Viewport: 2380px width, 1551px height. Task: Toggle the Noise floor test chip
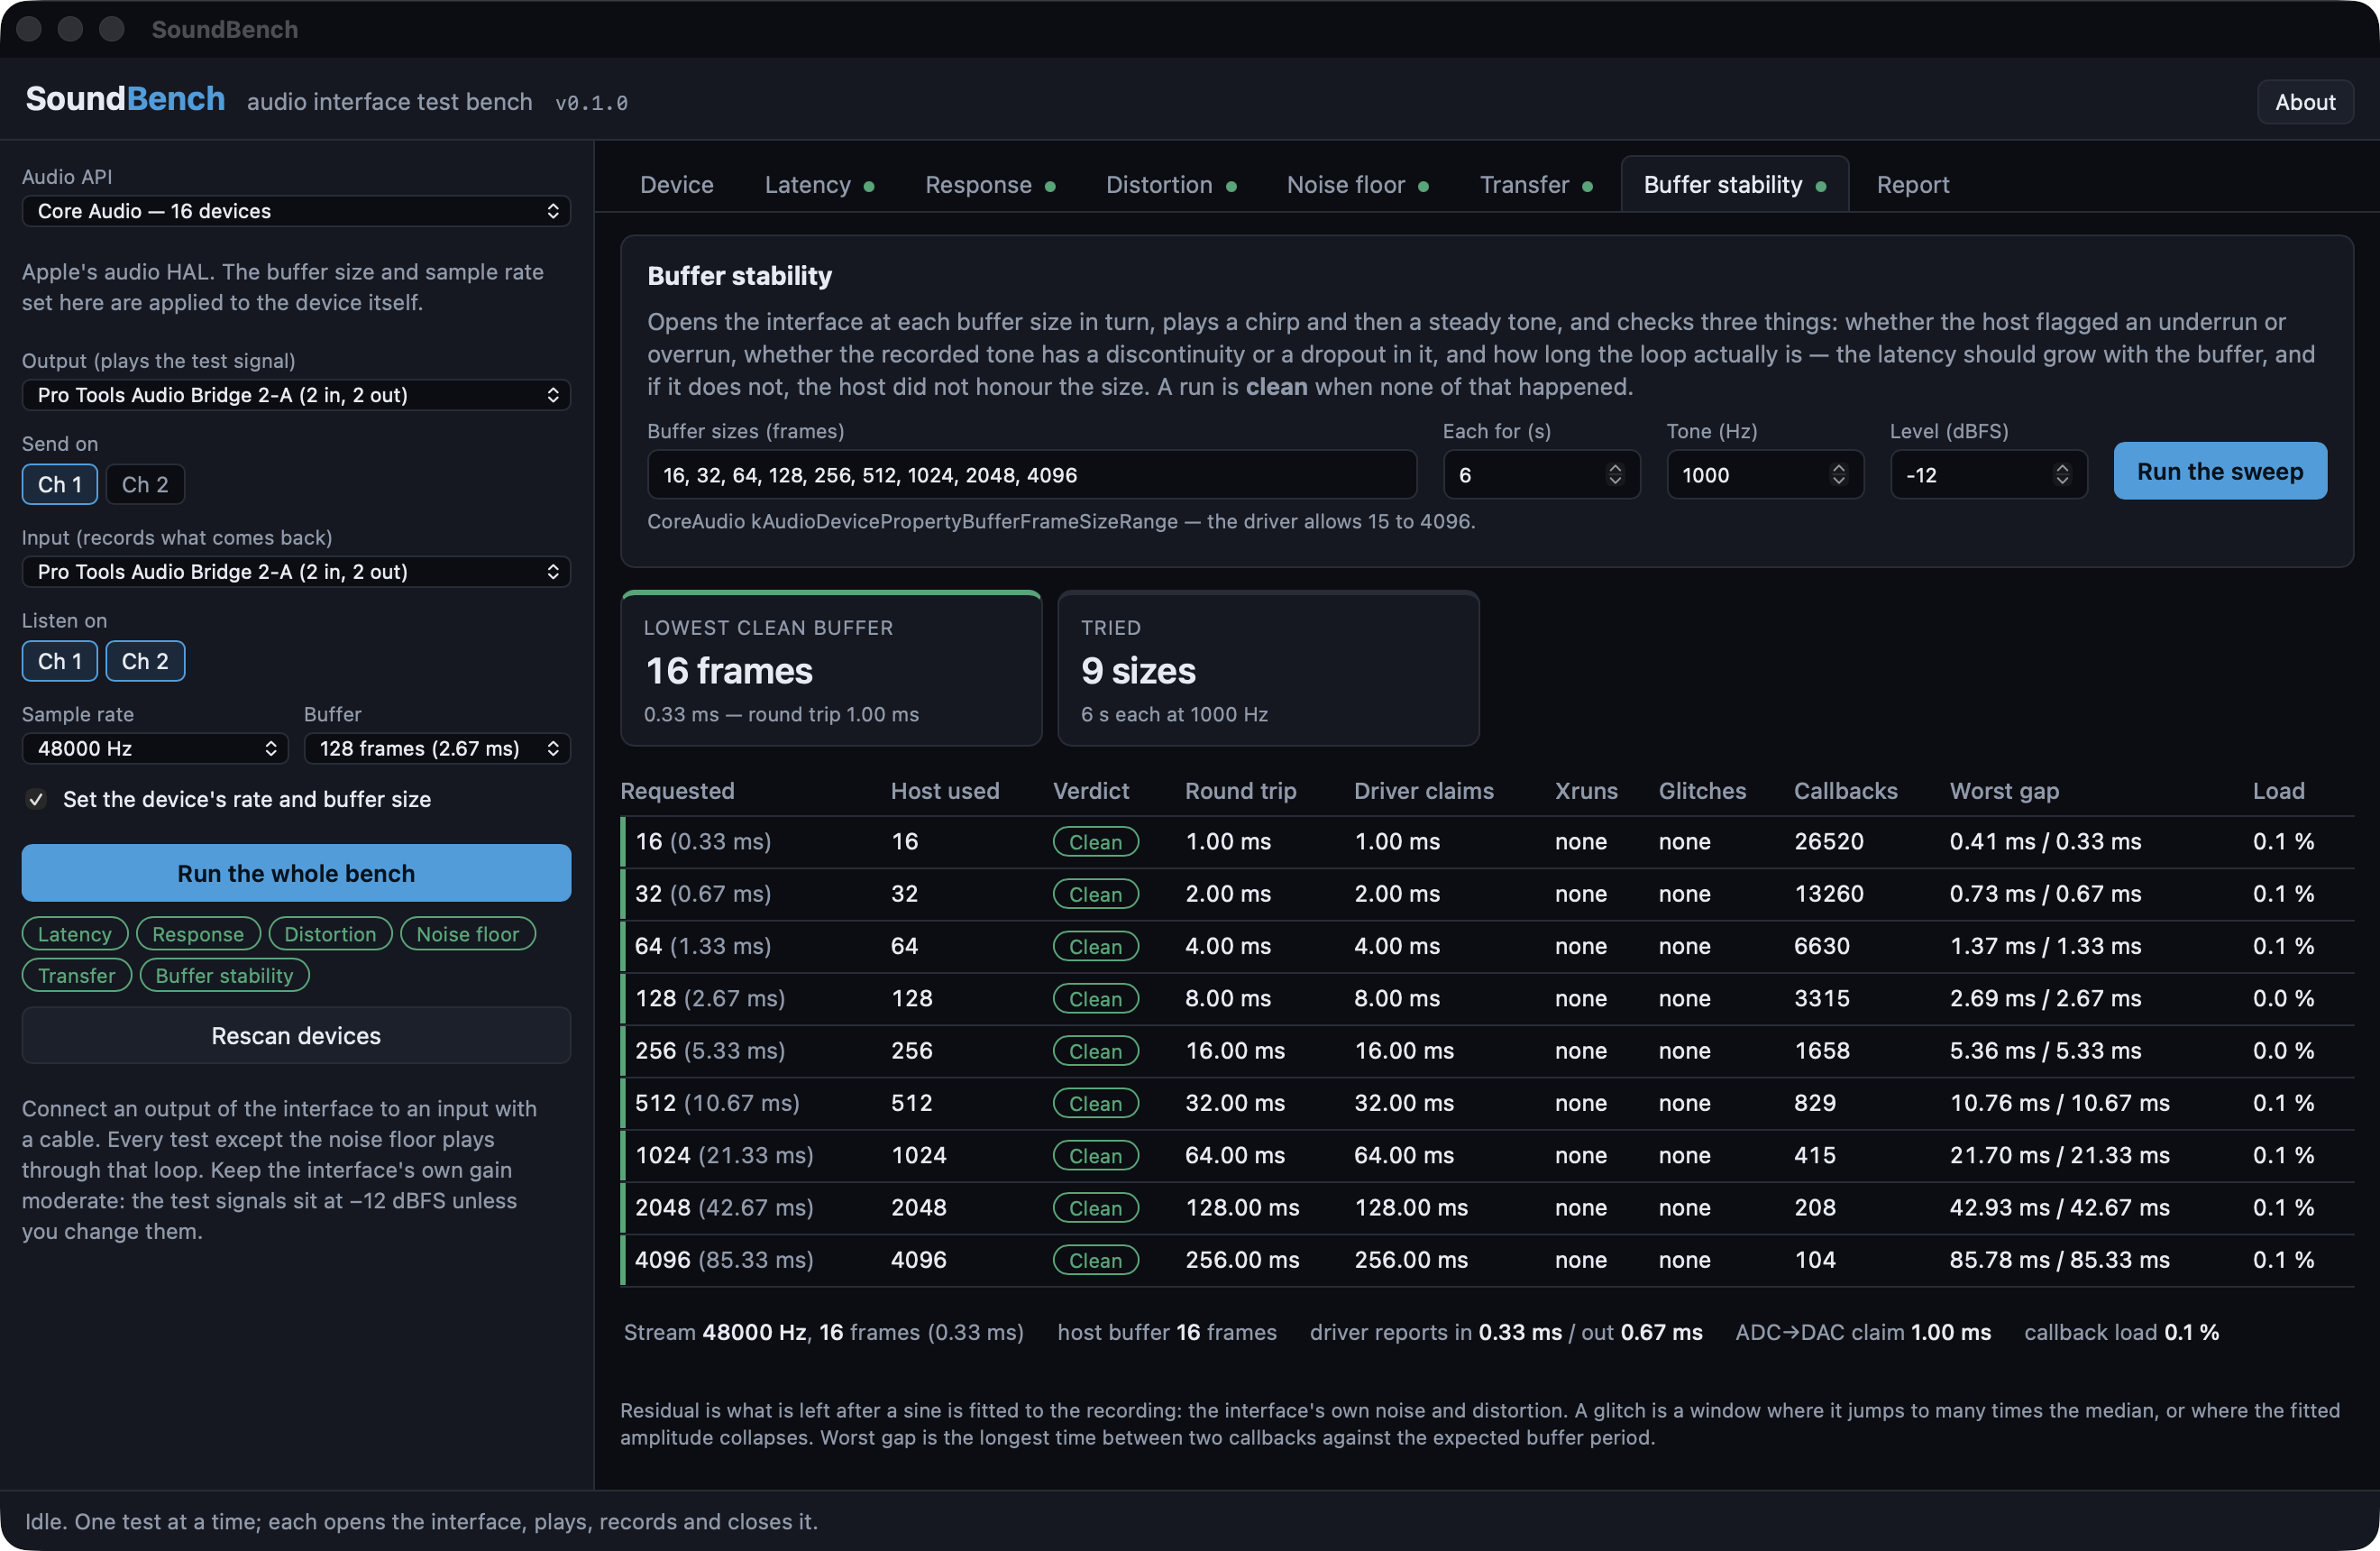point(468,934)
